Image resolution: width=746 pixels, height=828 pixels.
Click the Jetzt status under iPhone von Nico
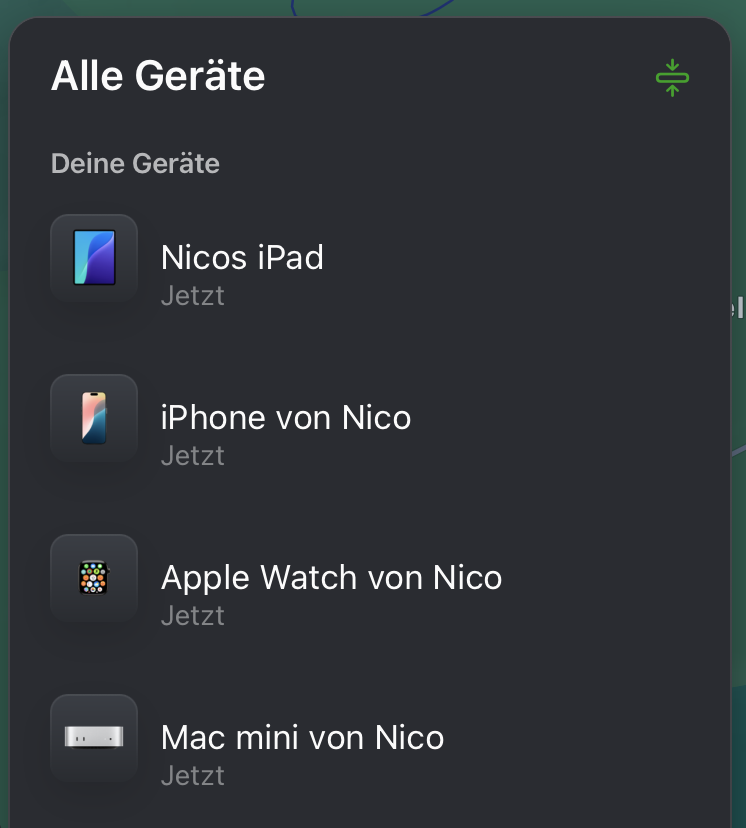pos(192,456)
